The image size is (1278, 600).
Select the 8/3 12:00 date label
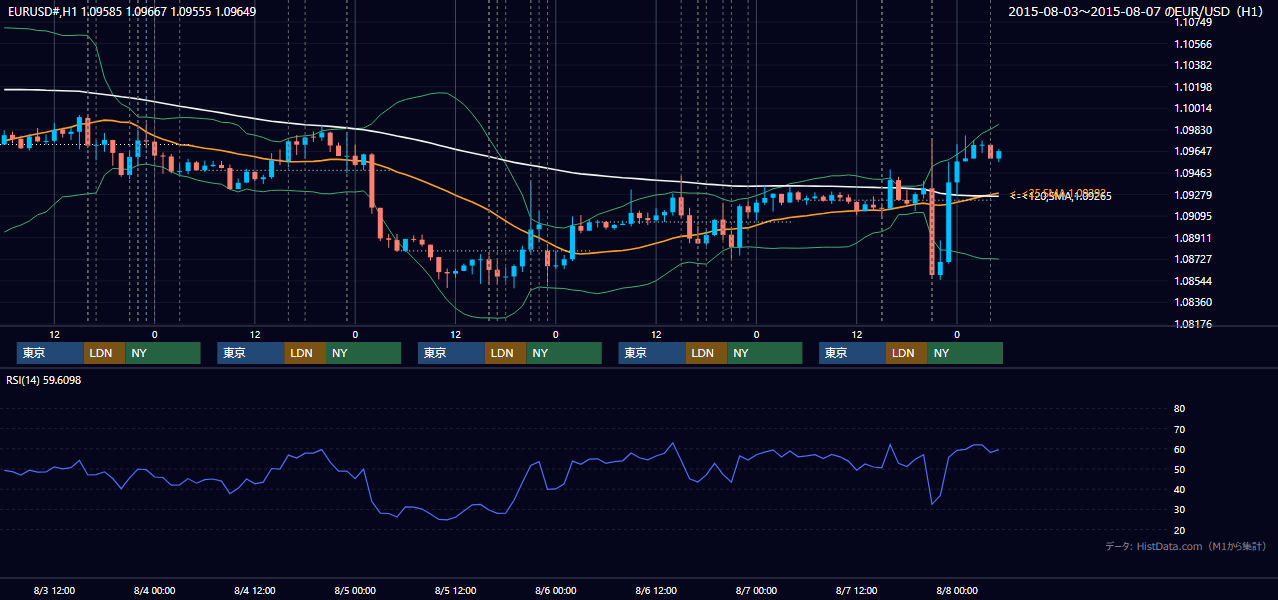55,590
